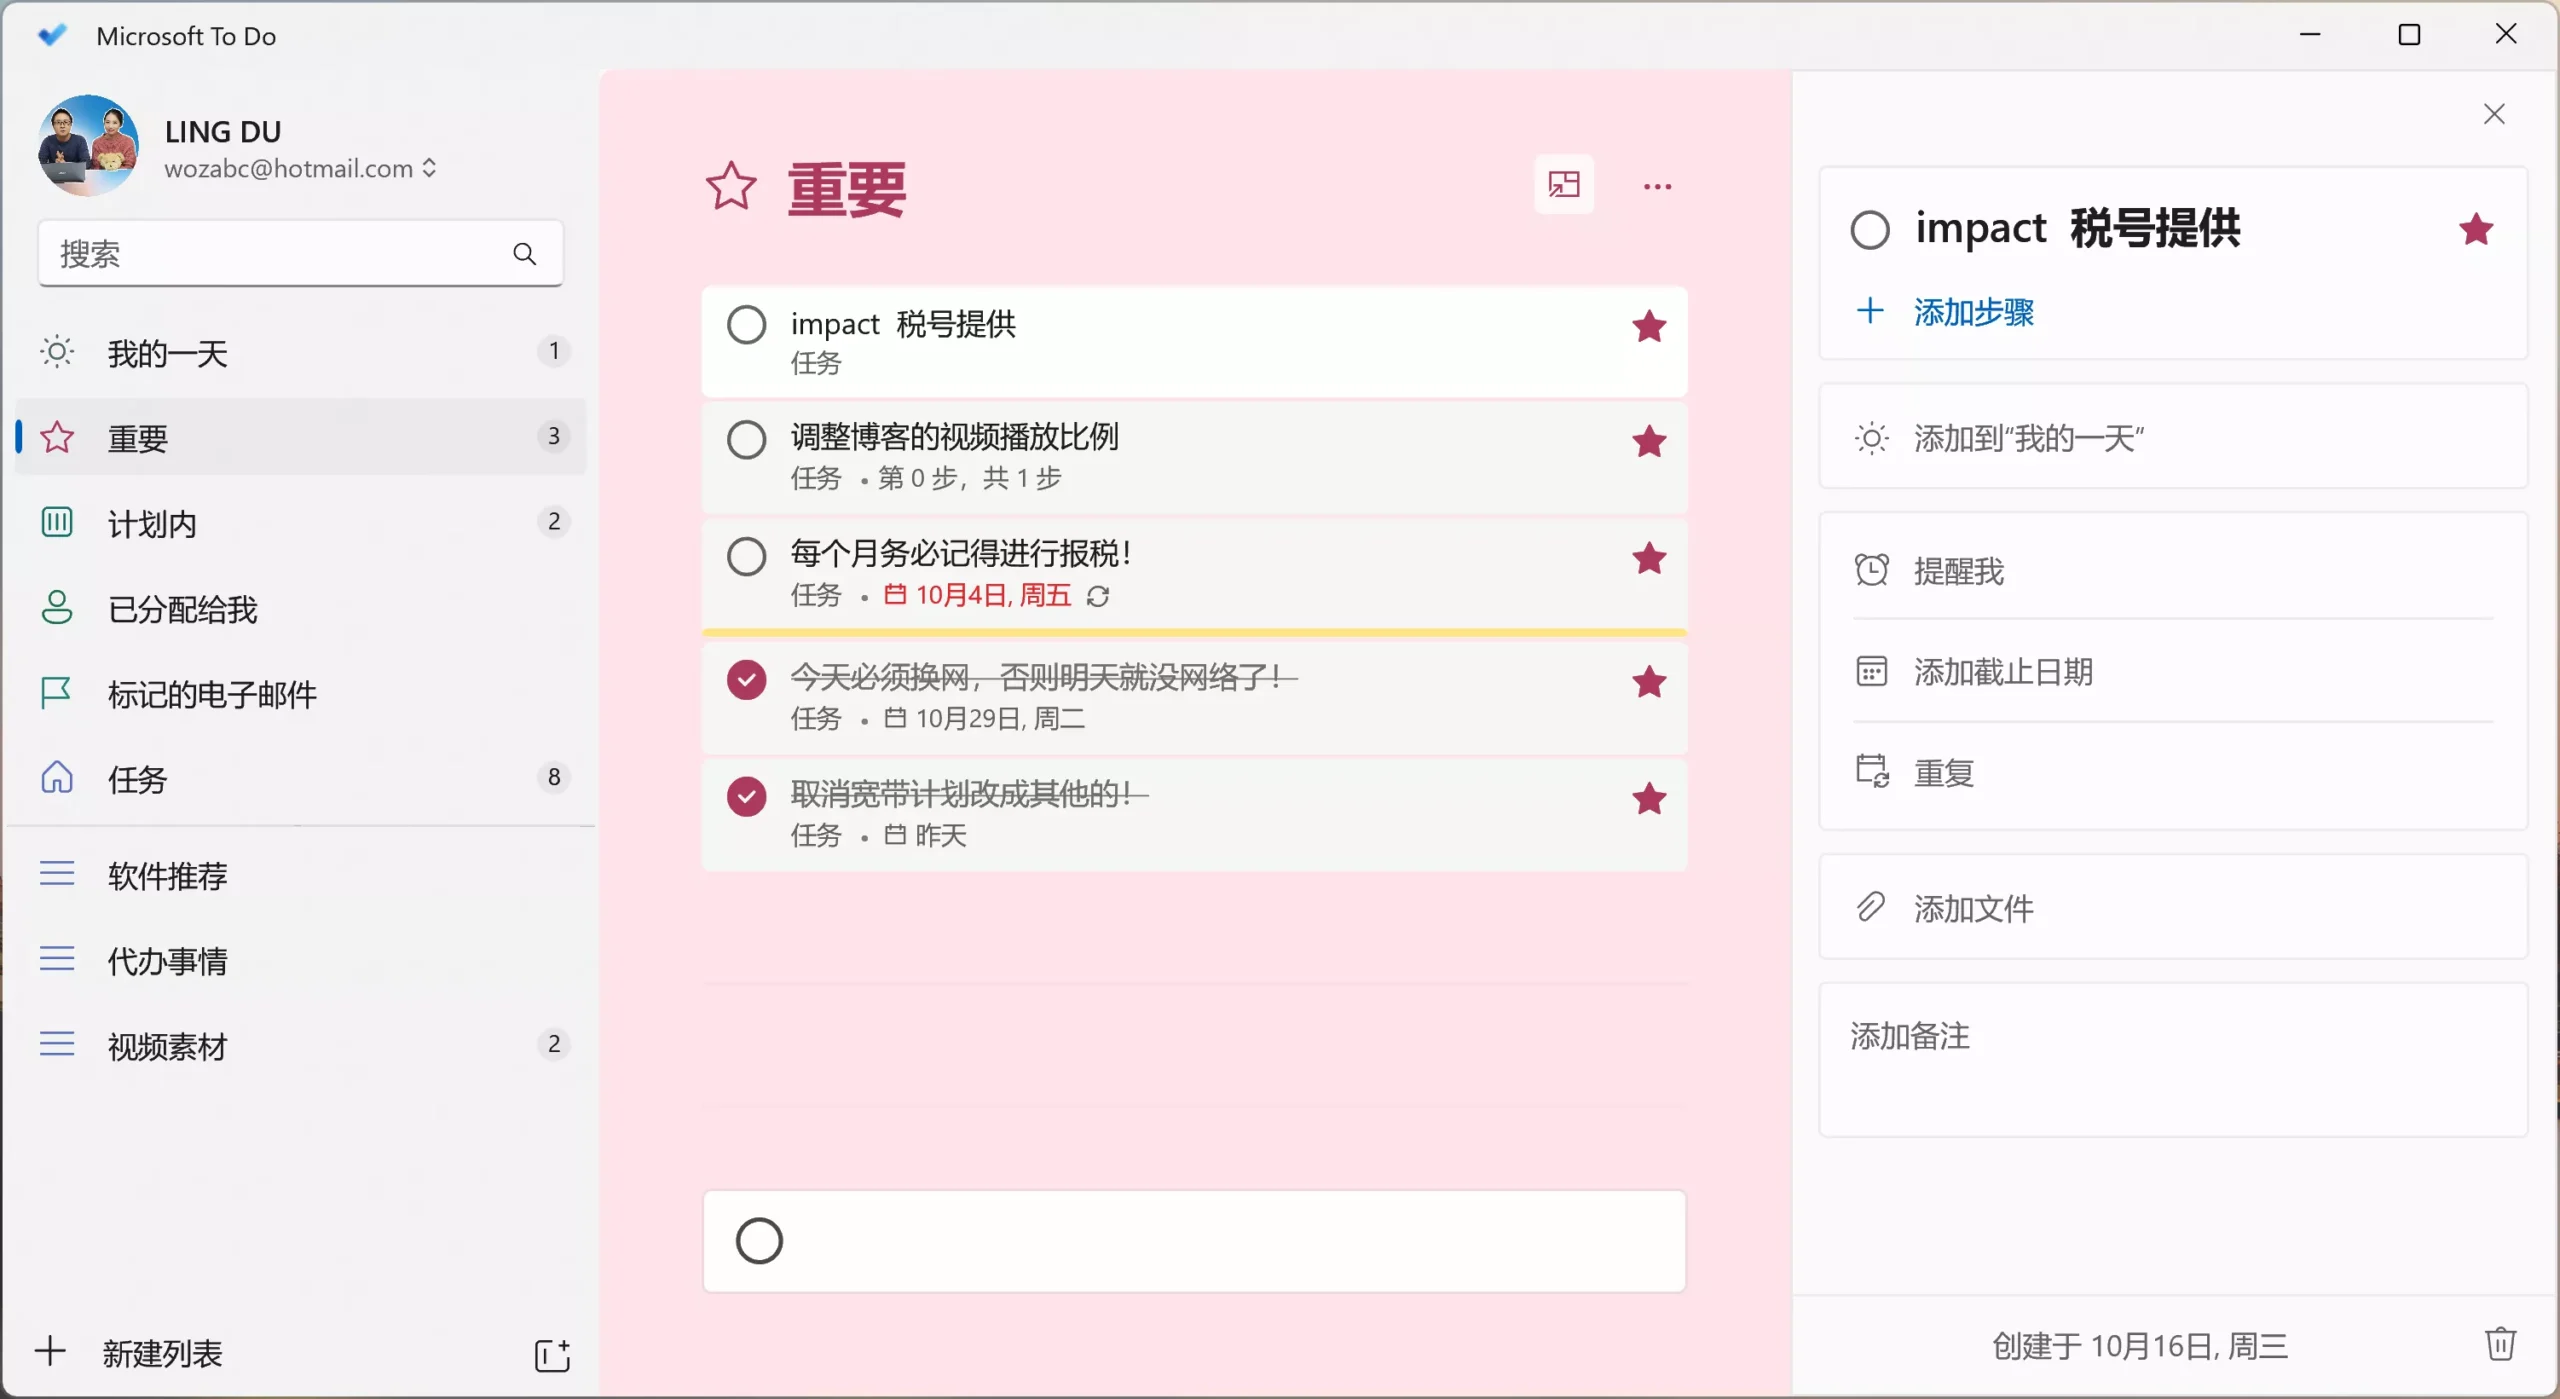Complete the 每个月务必记得进行报税 task
The image size is (2560, 1399).
click(x=746, y=556)
